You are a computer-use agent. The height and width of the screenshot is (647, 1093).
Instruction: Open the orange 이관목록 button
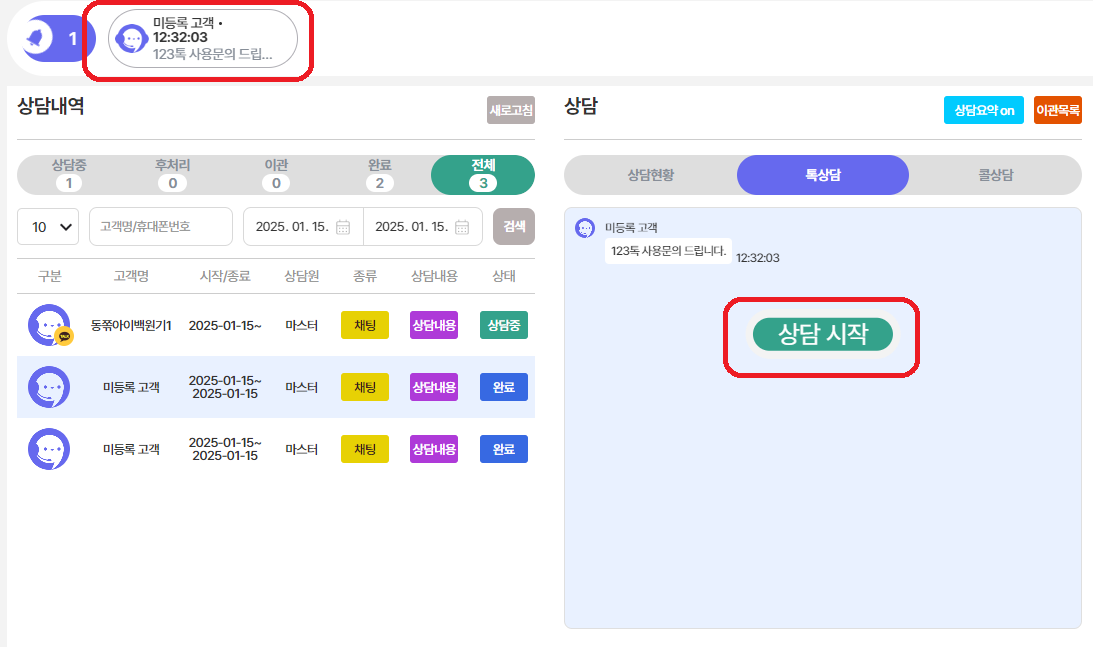coord(1057,110)
